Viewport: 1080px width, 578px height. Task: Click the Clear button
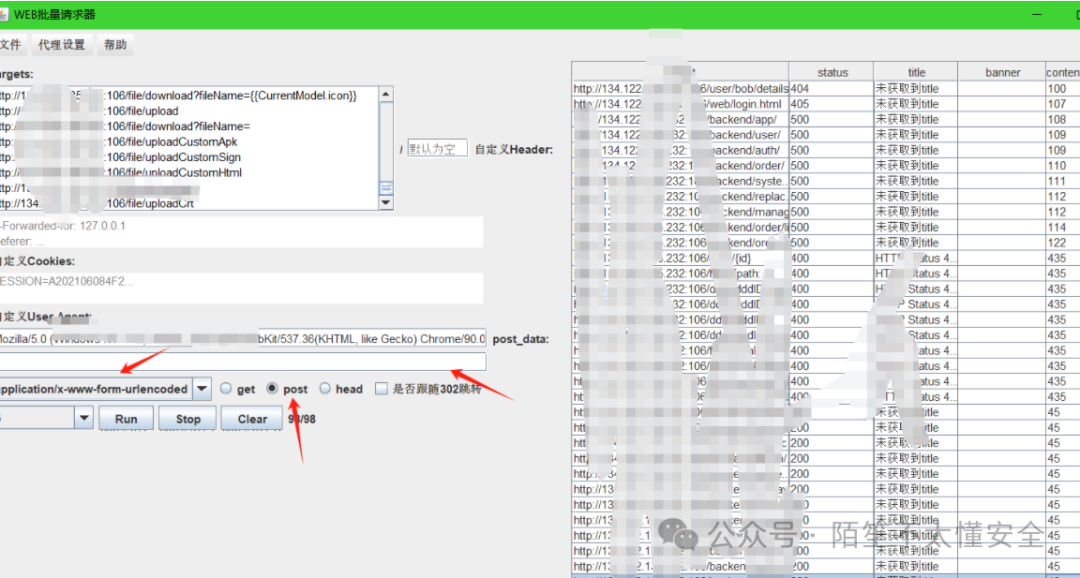click(252, 418)
